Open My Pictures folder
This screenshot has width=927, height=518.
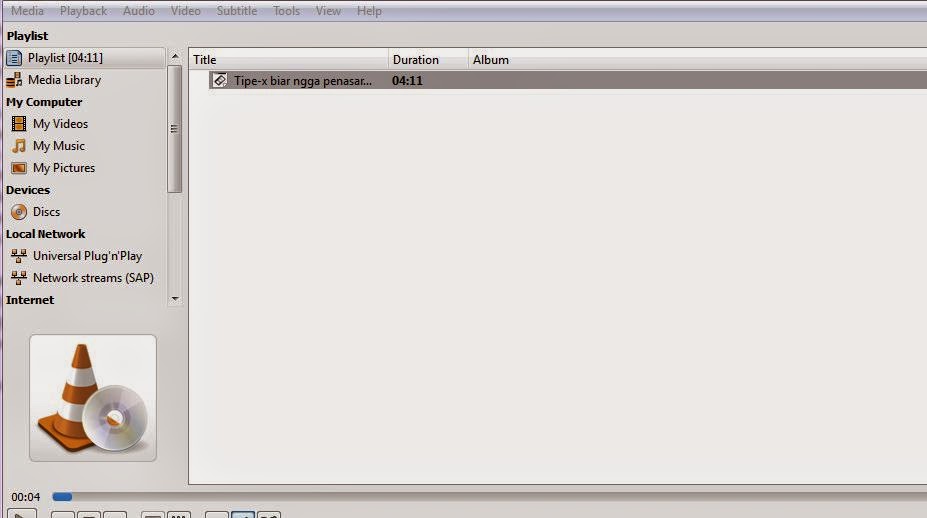[x=64, y=168]
